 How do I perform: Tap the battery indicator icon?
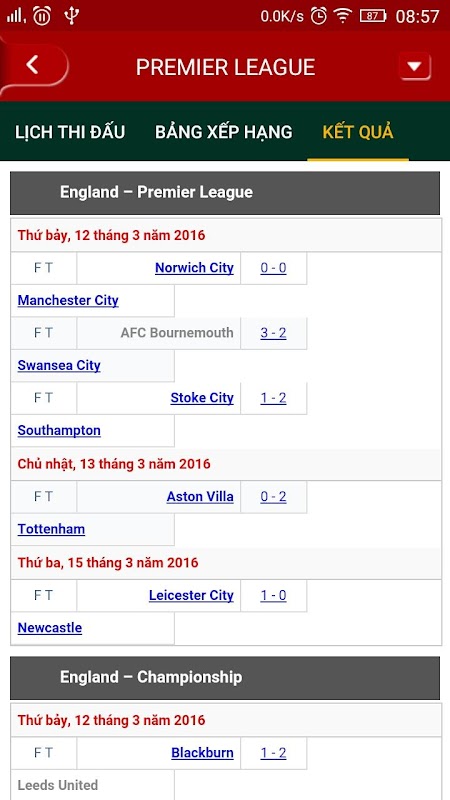373,16
